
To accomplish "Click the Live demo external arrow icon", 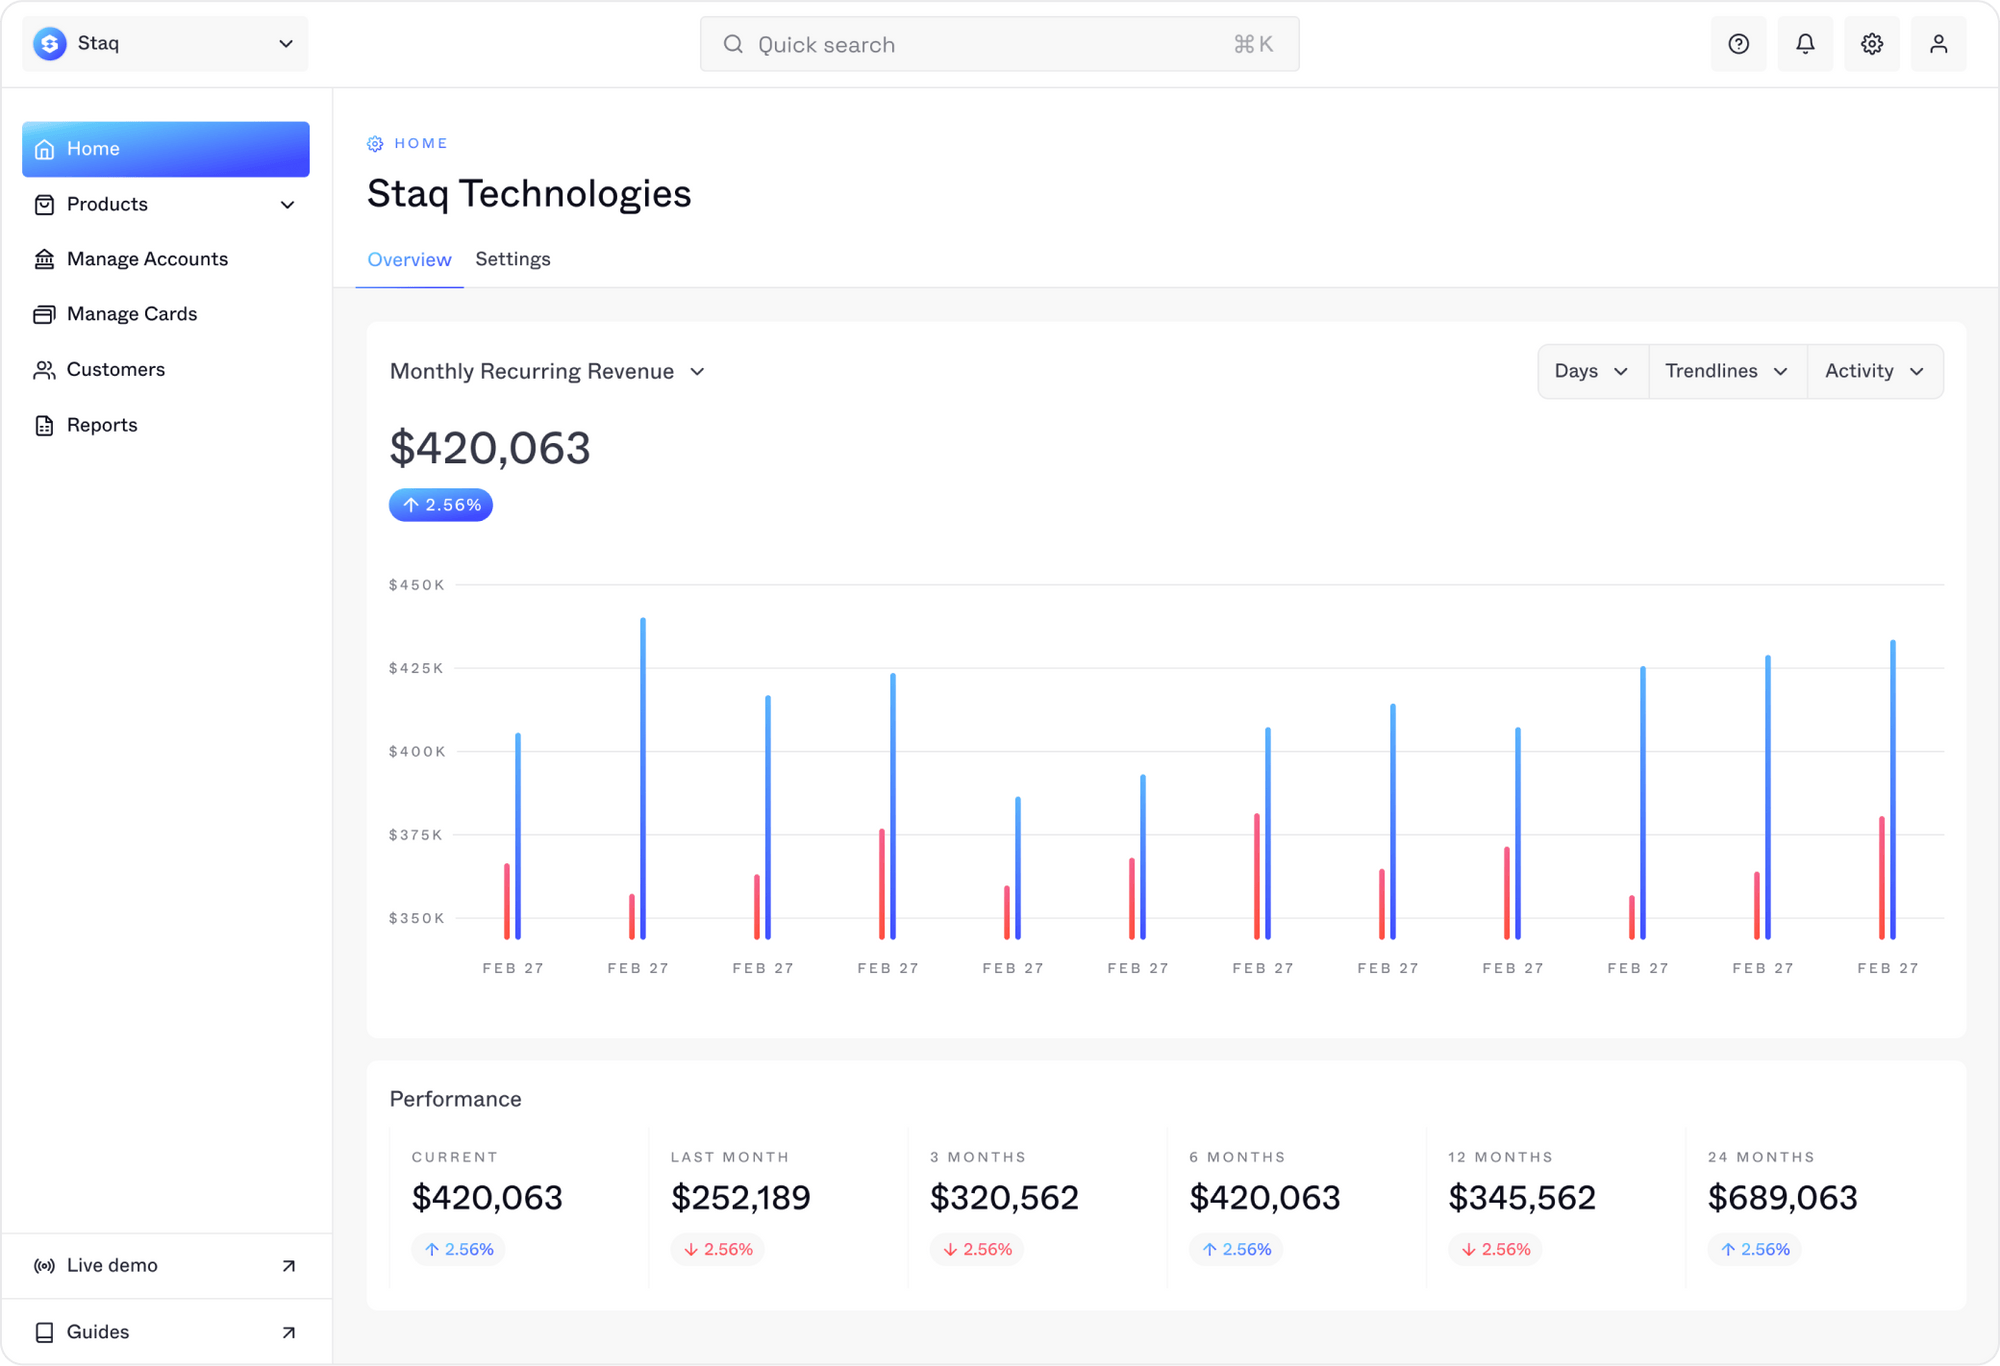I will click(x=288, y=1266).
